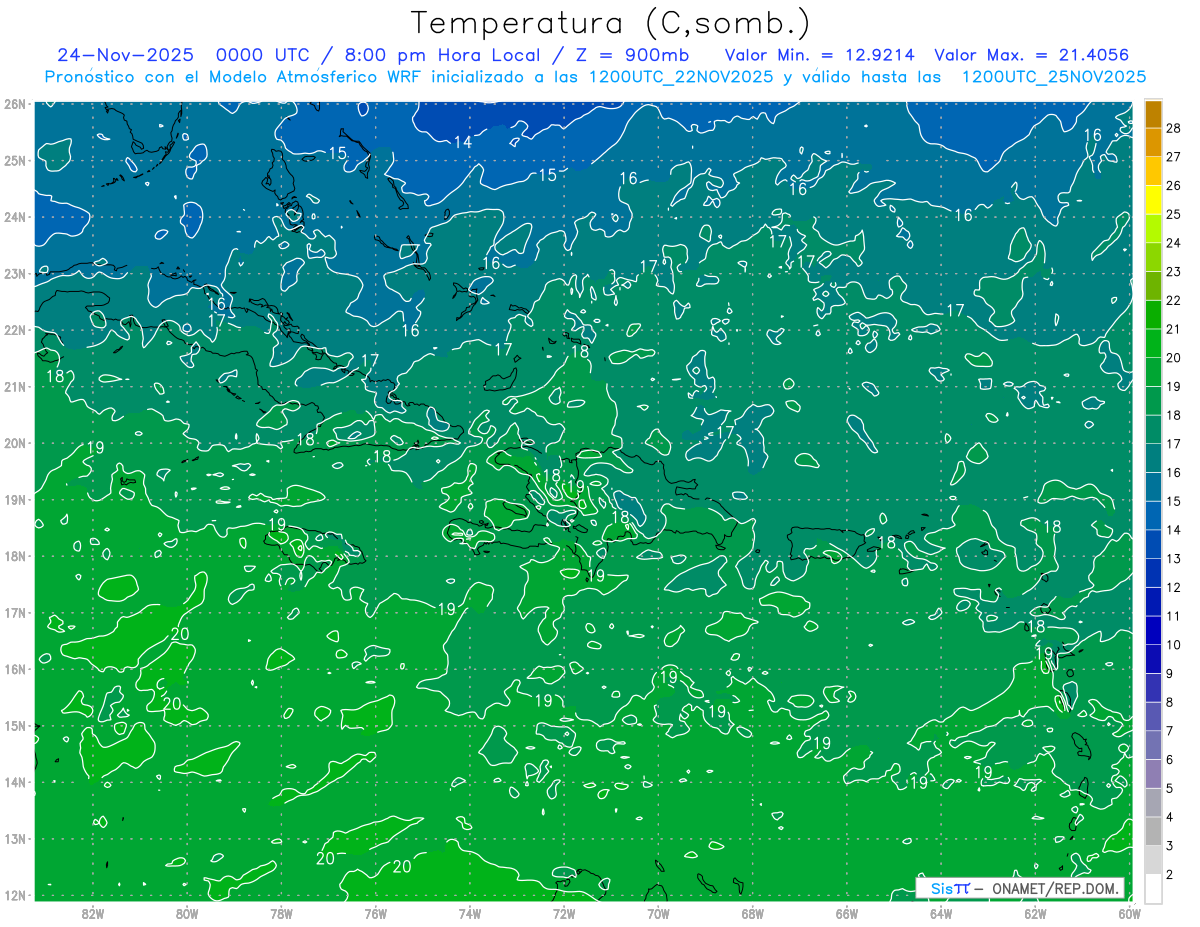Pick the purple legend swatch between 5 and 6
The height and width of the screenshot is (927, 1200).
(x=1153, y=774)
